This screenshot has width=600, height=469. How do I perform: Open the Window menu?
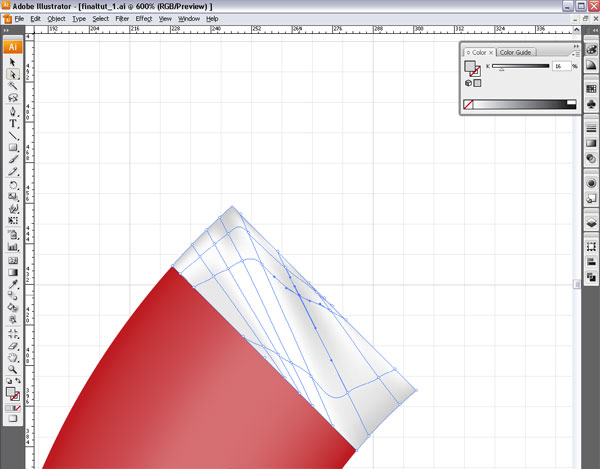(x=189, y=19)
